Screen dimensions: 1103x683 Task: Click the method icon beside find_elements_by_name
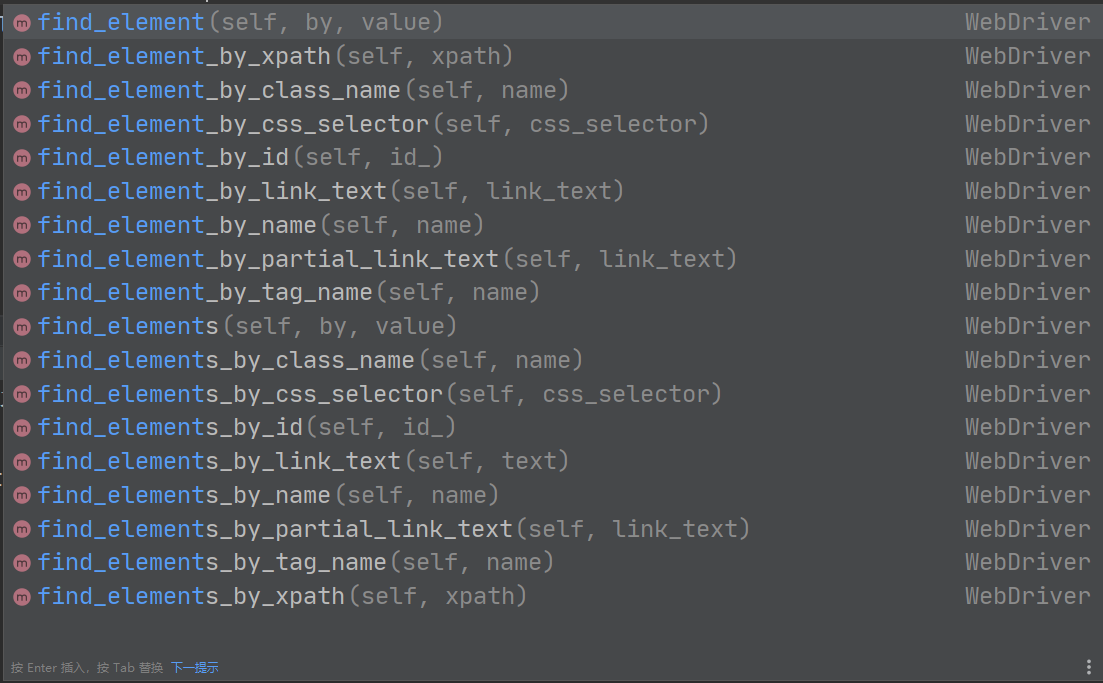click(x=22, y=496)
